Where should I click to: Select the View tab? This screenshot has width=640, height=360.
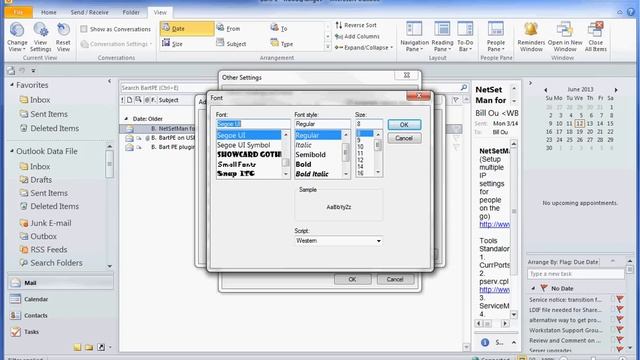(160, 12)
